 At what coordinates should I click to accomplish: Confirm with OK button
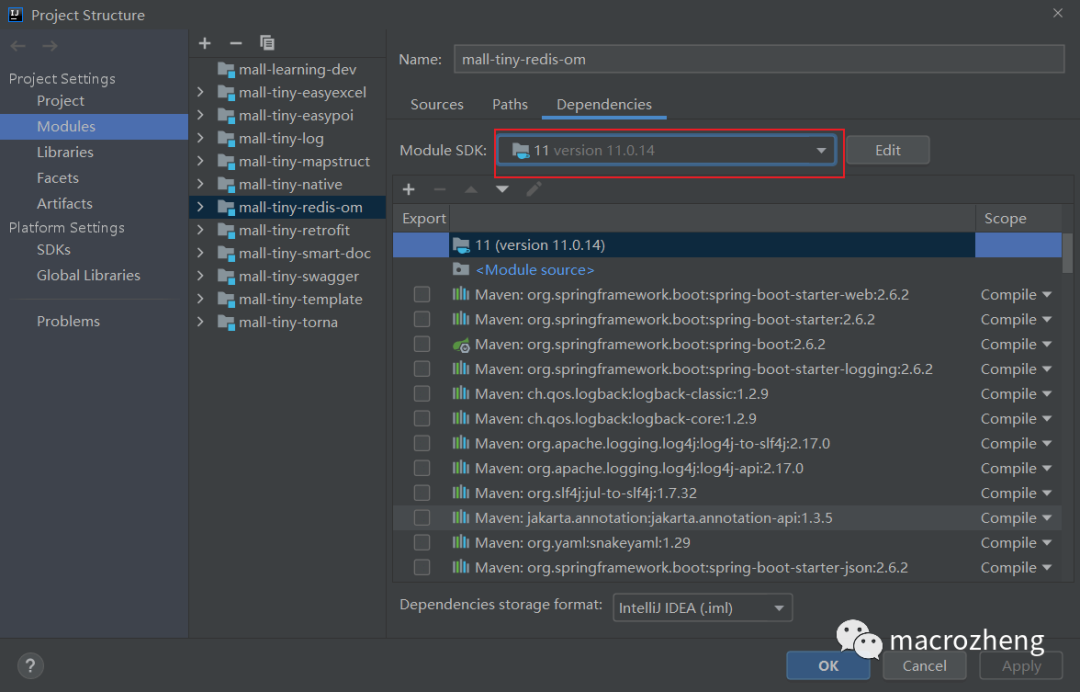click(x=828, y=666)
